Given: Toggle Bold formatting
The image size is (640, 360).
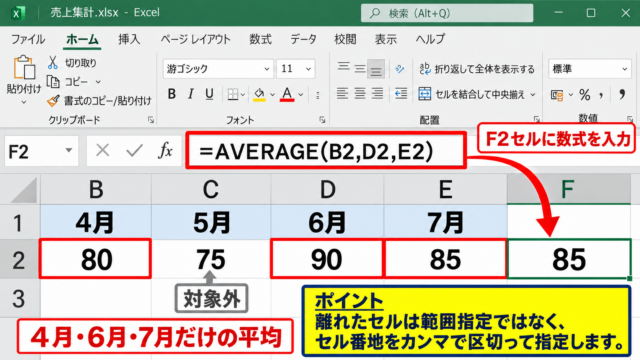Looking at the screenshot, I should pos(171,94).
